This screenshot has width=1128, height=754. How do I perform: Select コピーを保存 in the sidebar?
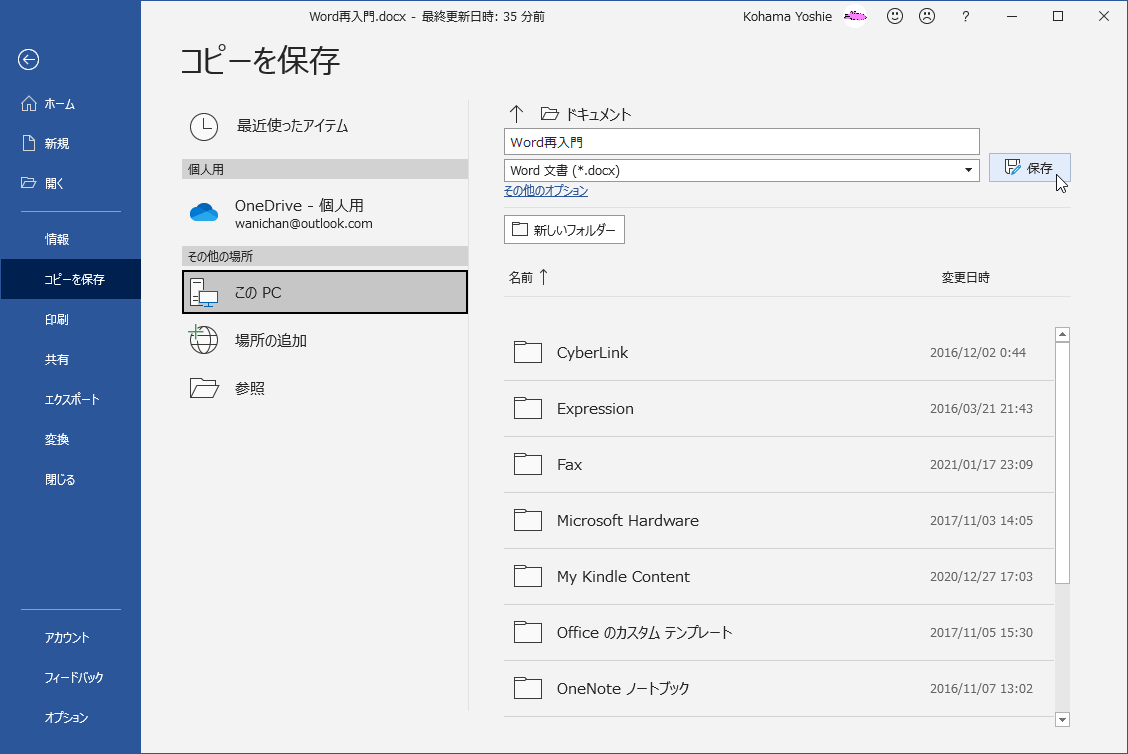point(70,279)
